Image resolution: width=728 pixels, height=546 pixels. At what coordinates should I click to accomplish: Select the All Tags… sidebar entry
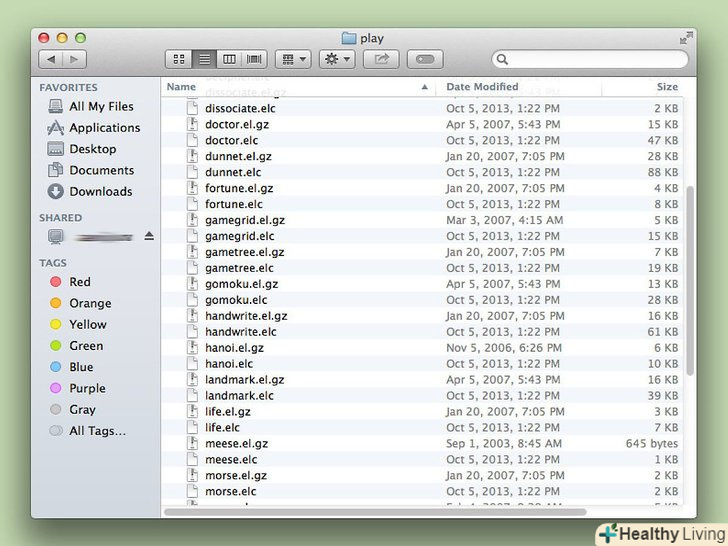tap(97, 431)
